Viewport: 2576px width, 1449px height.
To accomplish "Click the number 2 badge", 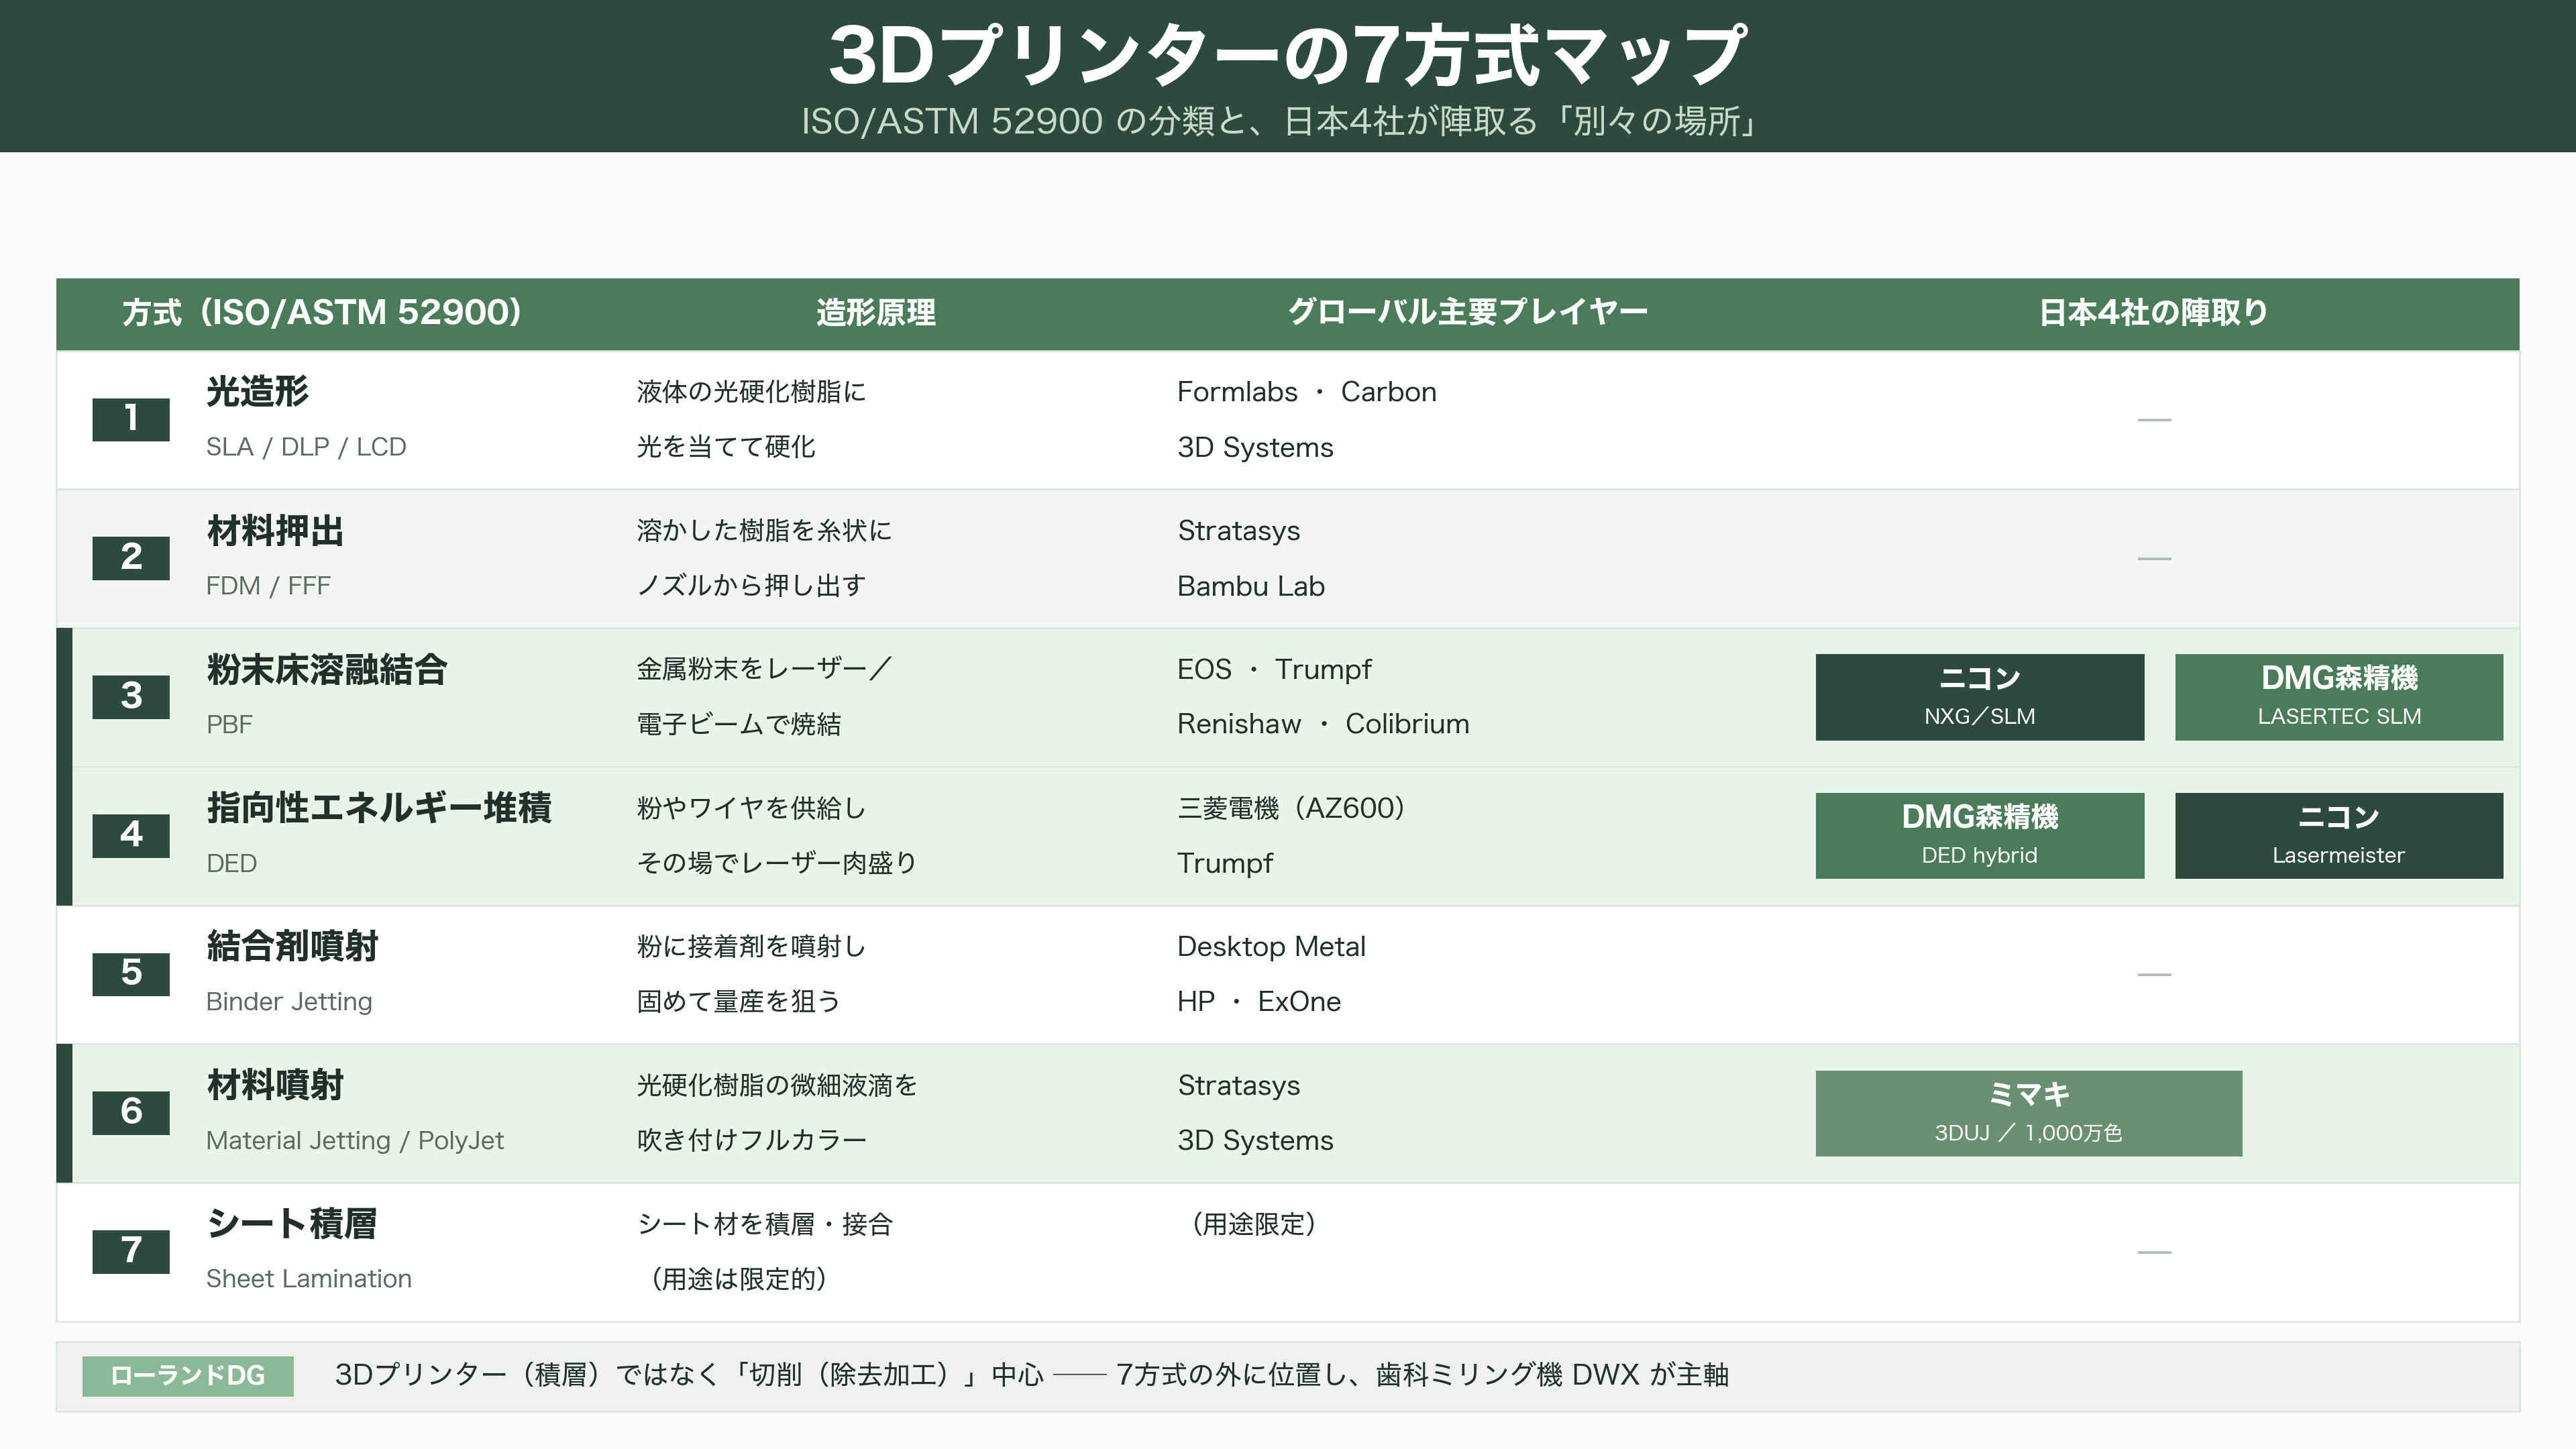I will pyautogui.click(x=131, y=558).
